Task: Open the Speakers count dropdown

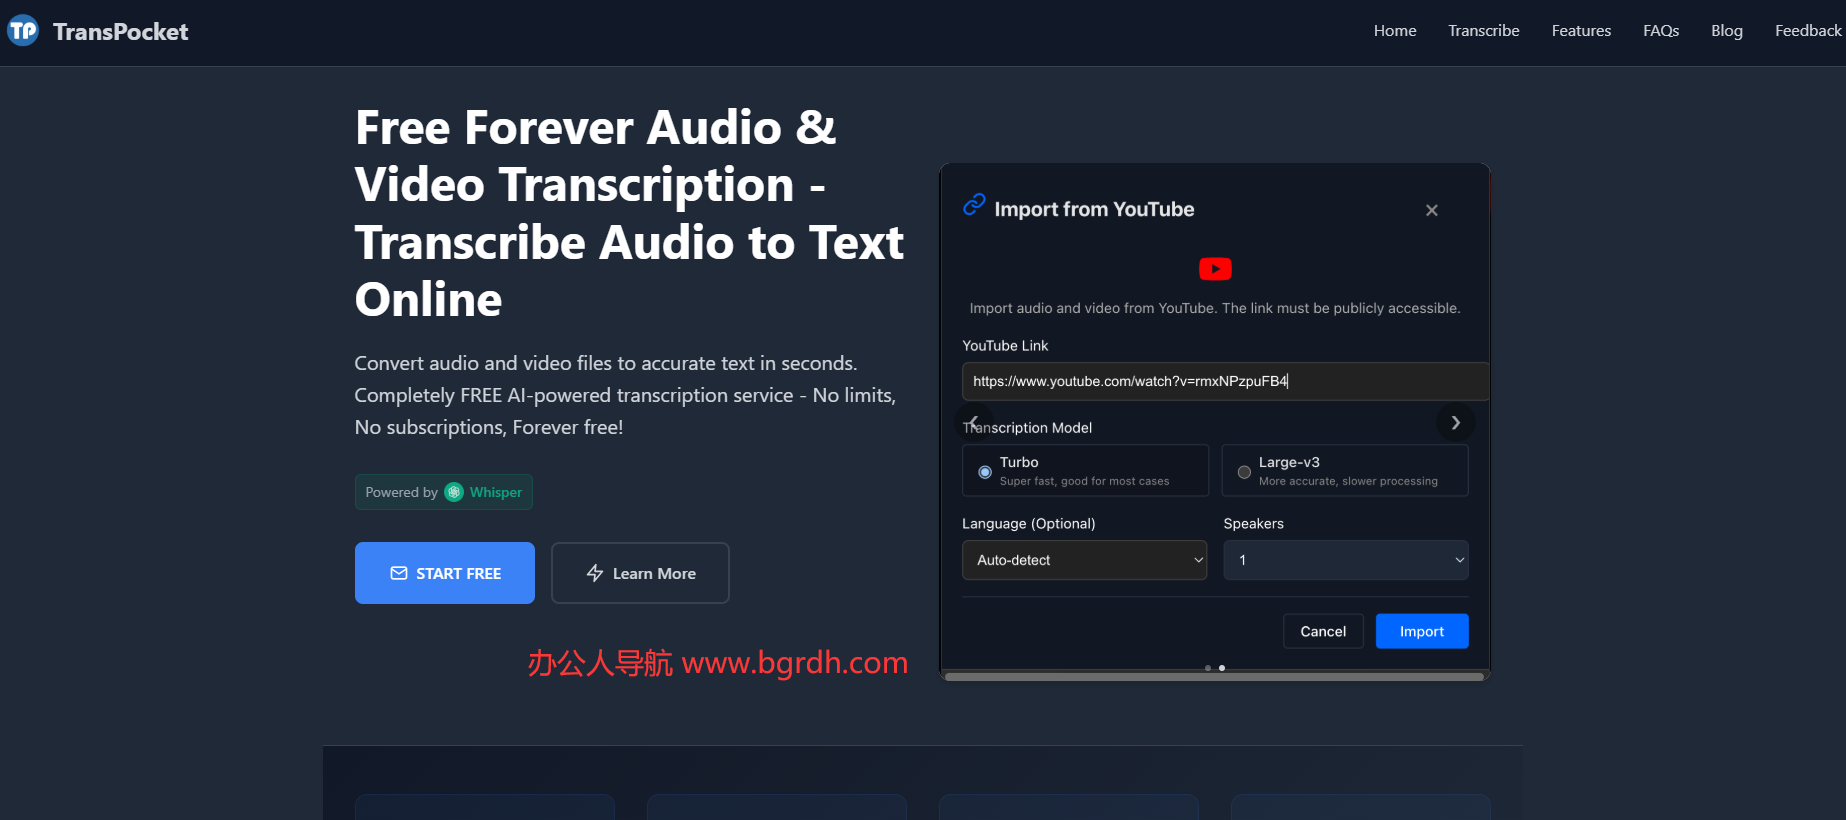Action: click(x=1346, y=560)
